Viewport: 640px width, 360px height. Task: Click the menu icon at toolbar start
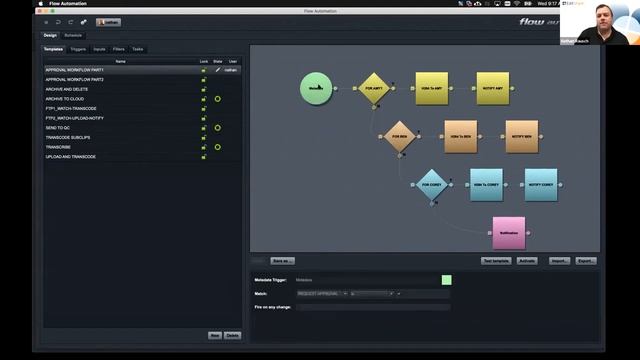point(46,22)
